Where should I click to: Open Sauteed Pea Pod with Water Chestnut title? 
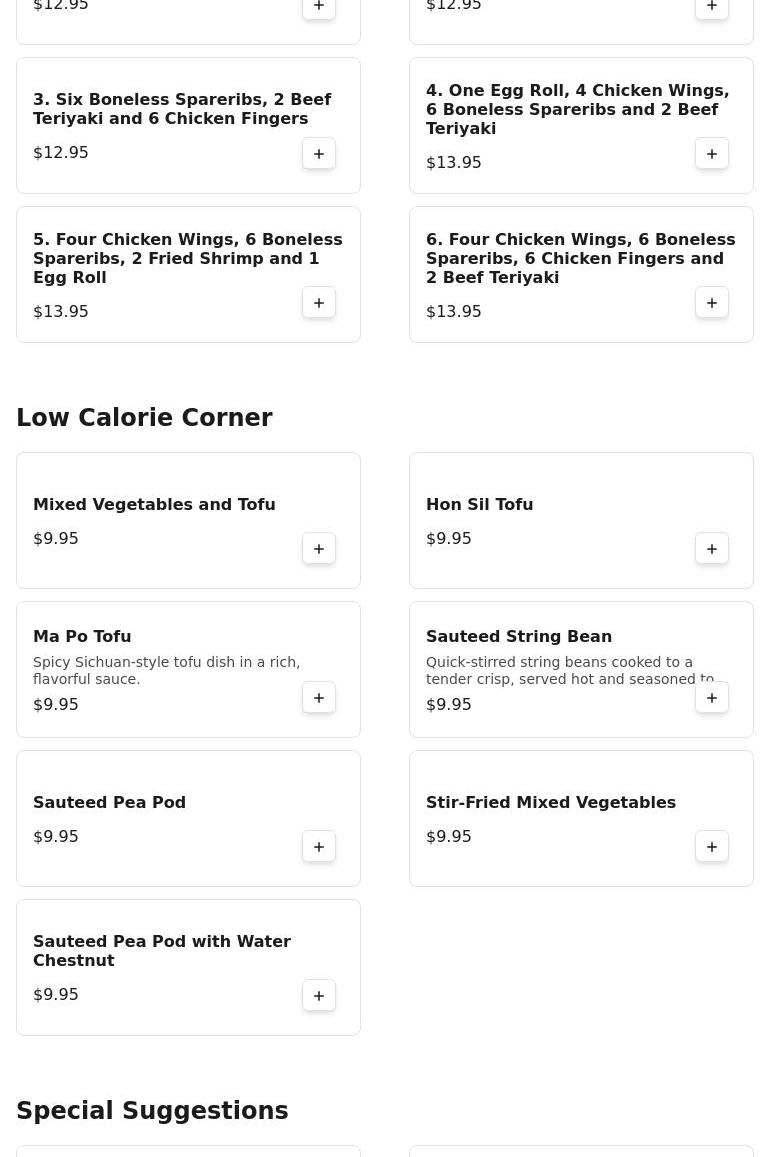coord(162,951)
